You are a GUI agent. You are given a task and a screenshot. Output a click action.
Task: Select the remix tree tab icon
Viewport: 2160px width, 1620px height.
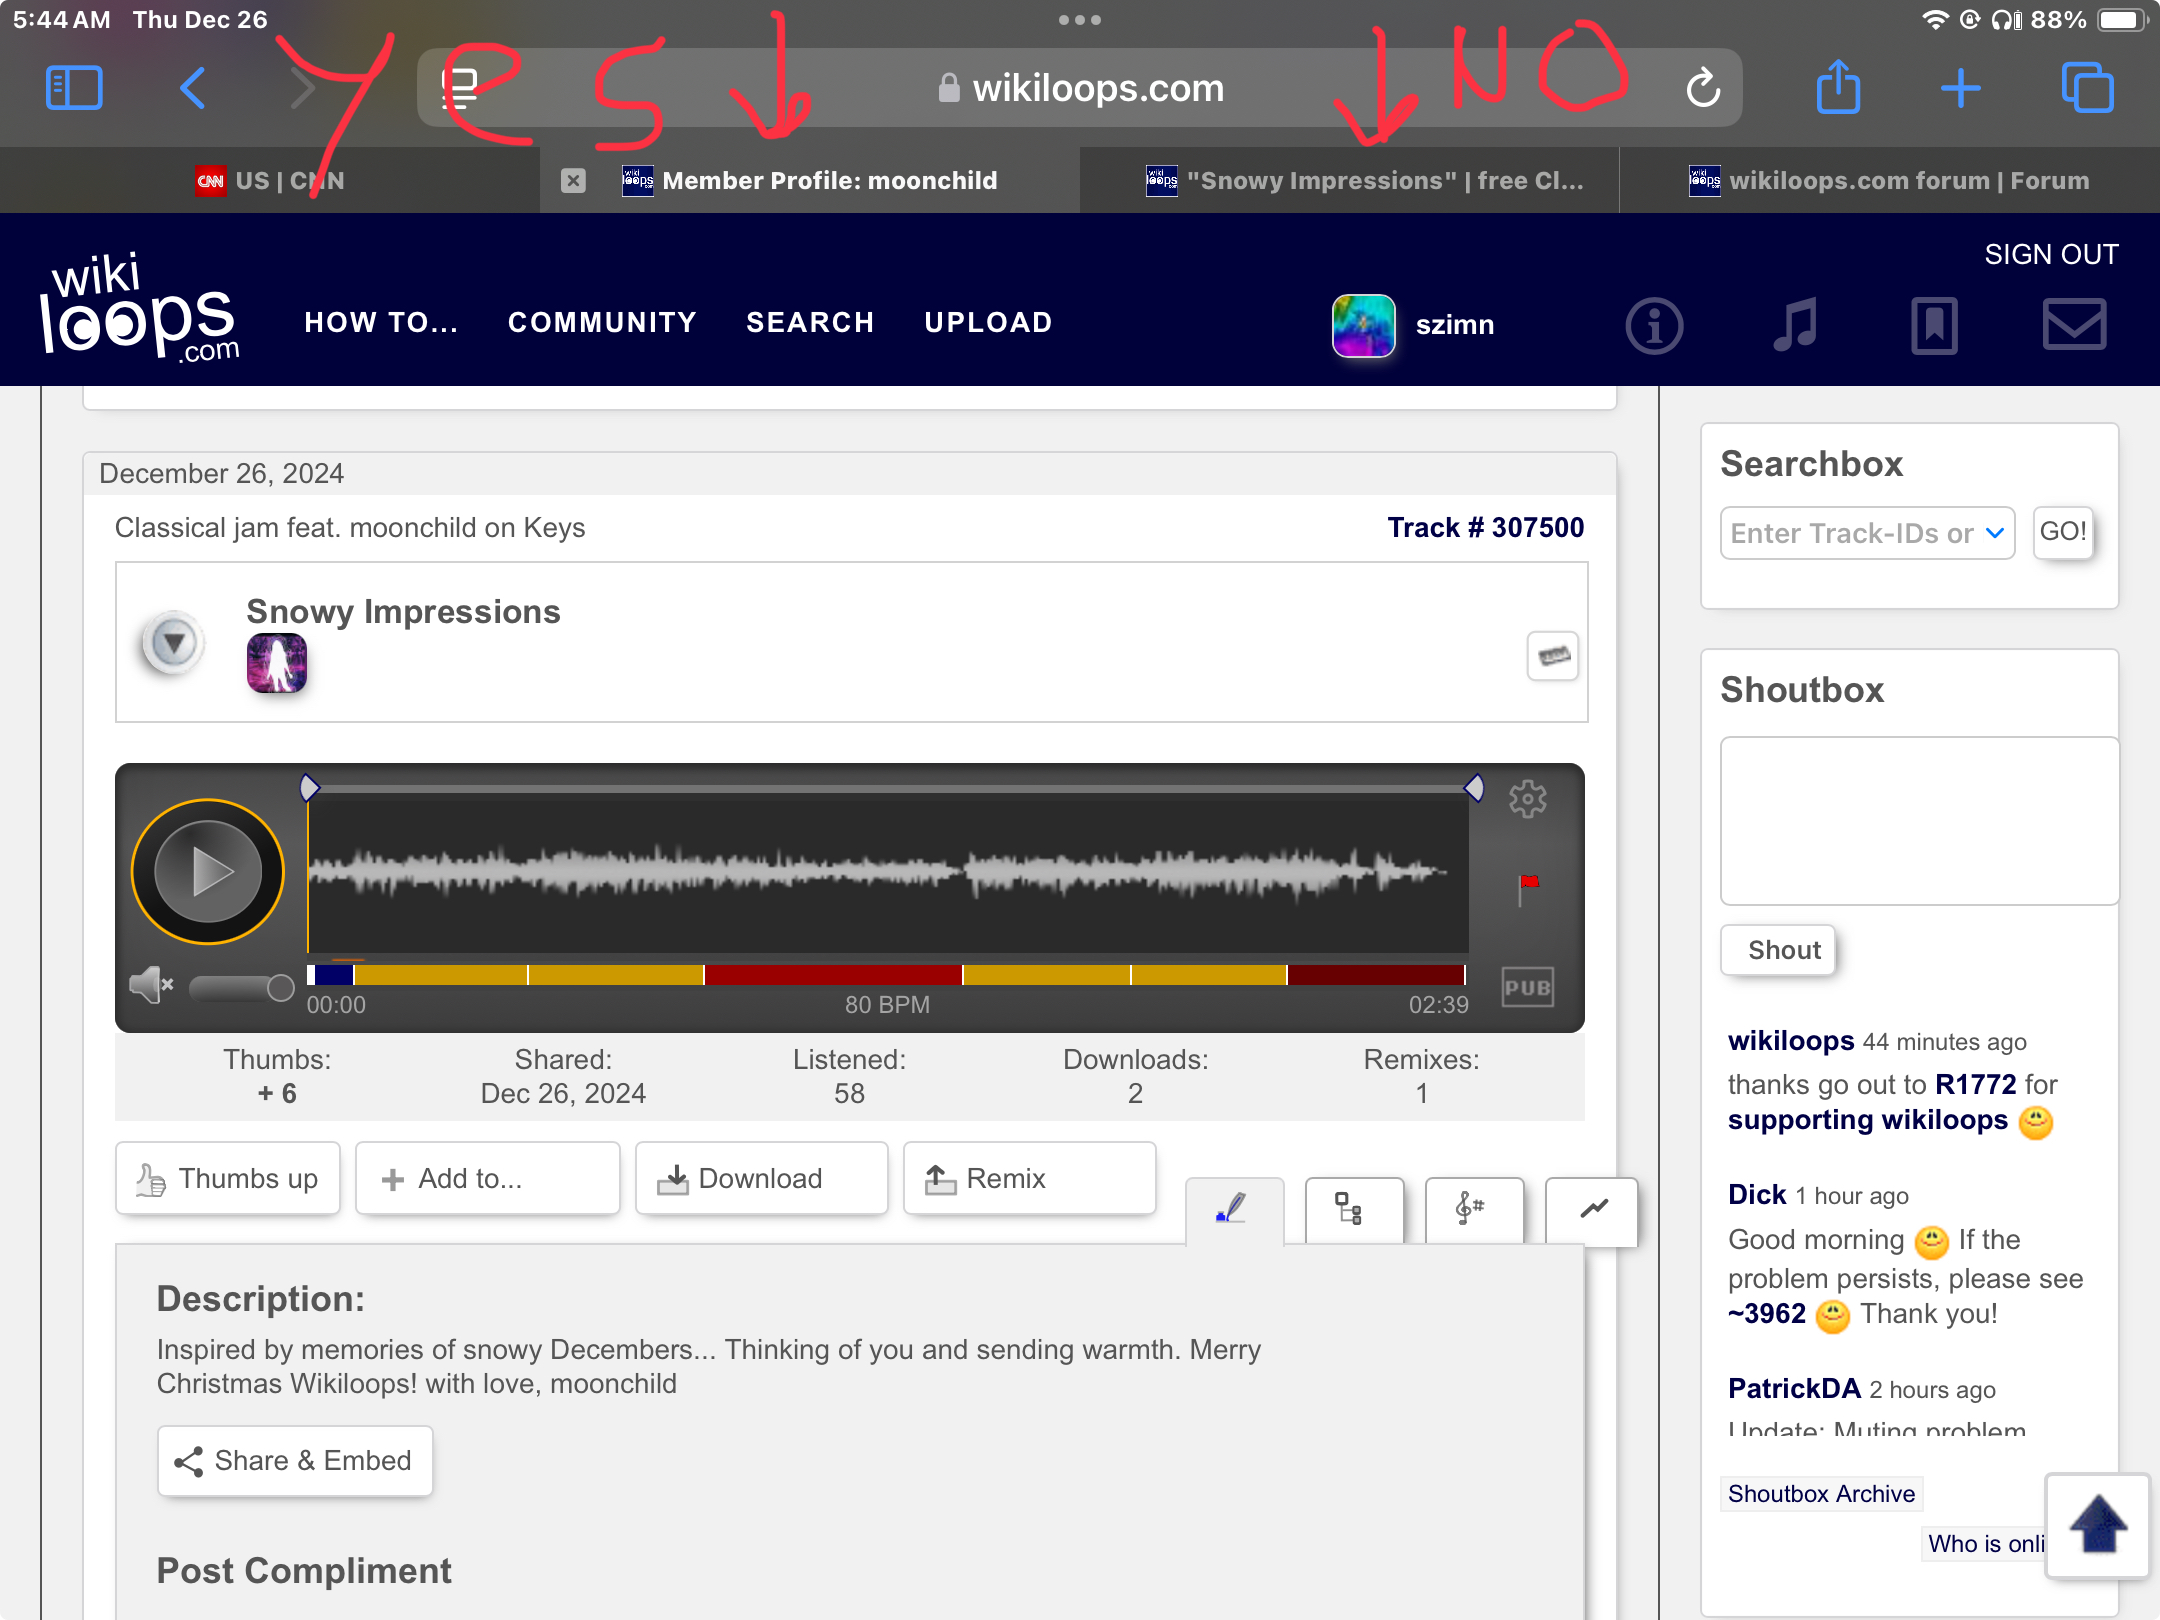1354,1210
